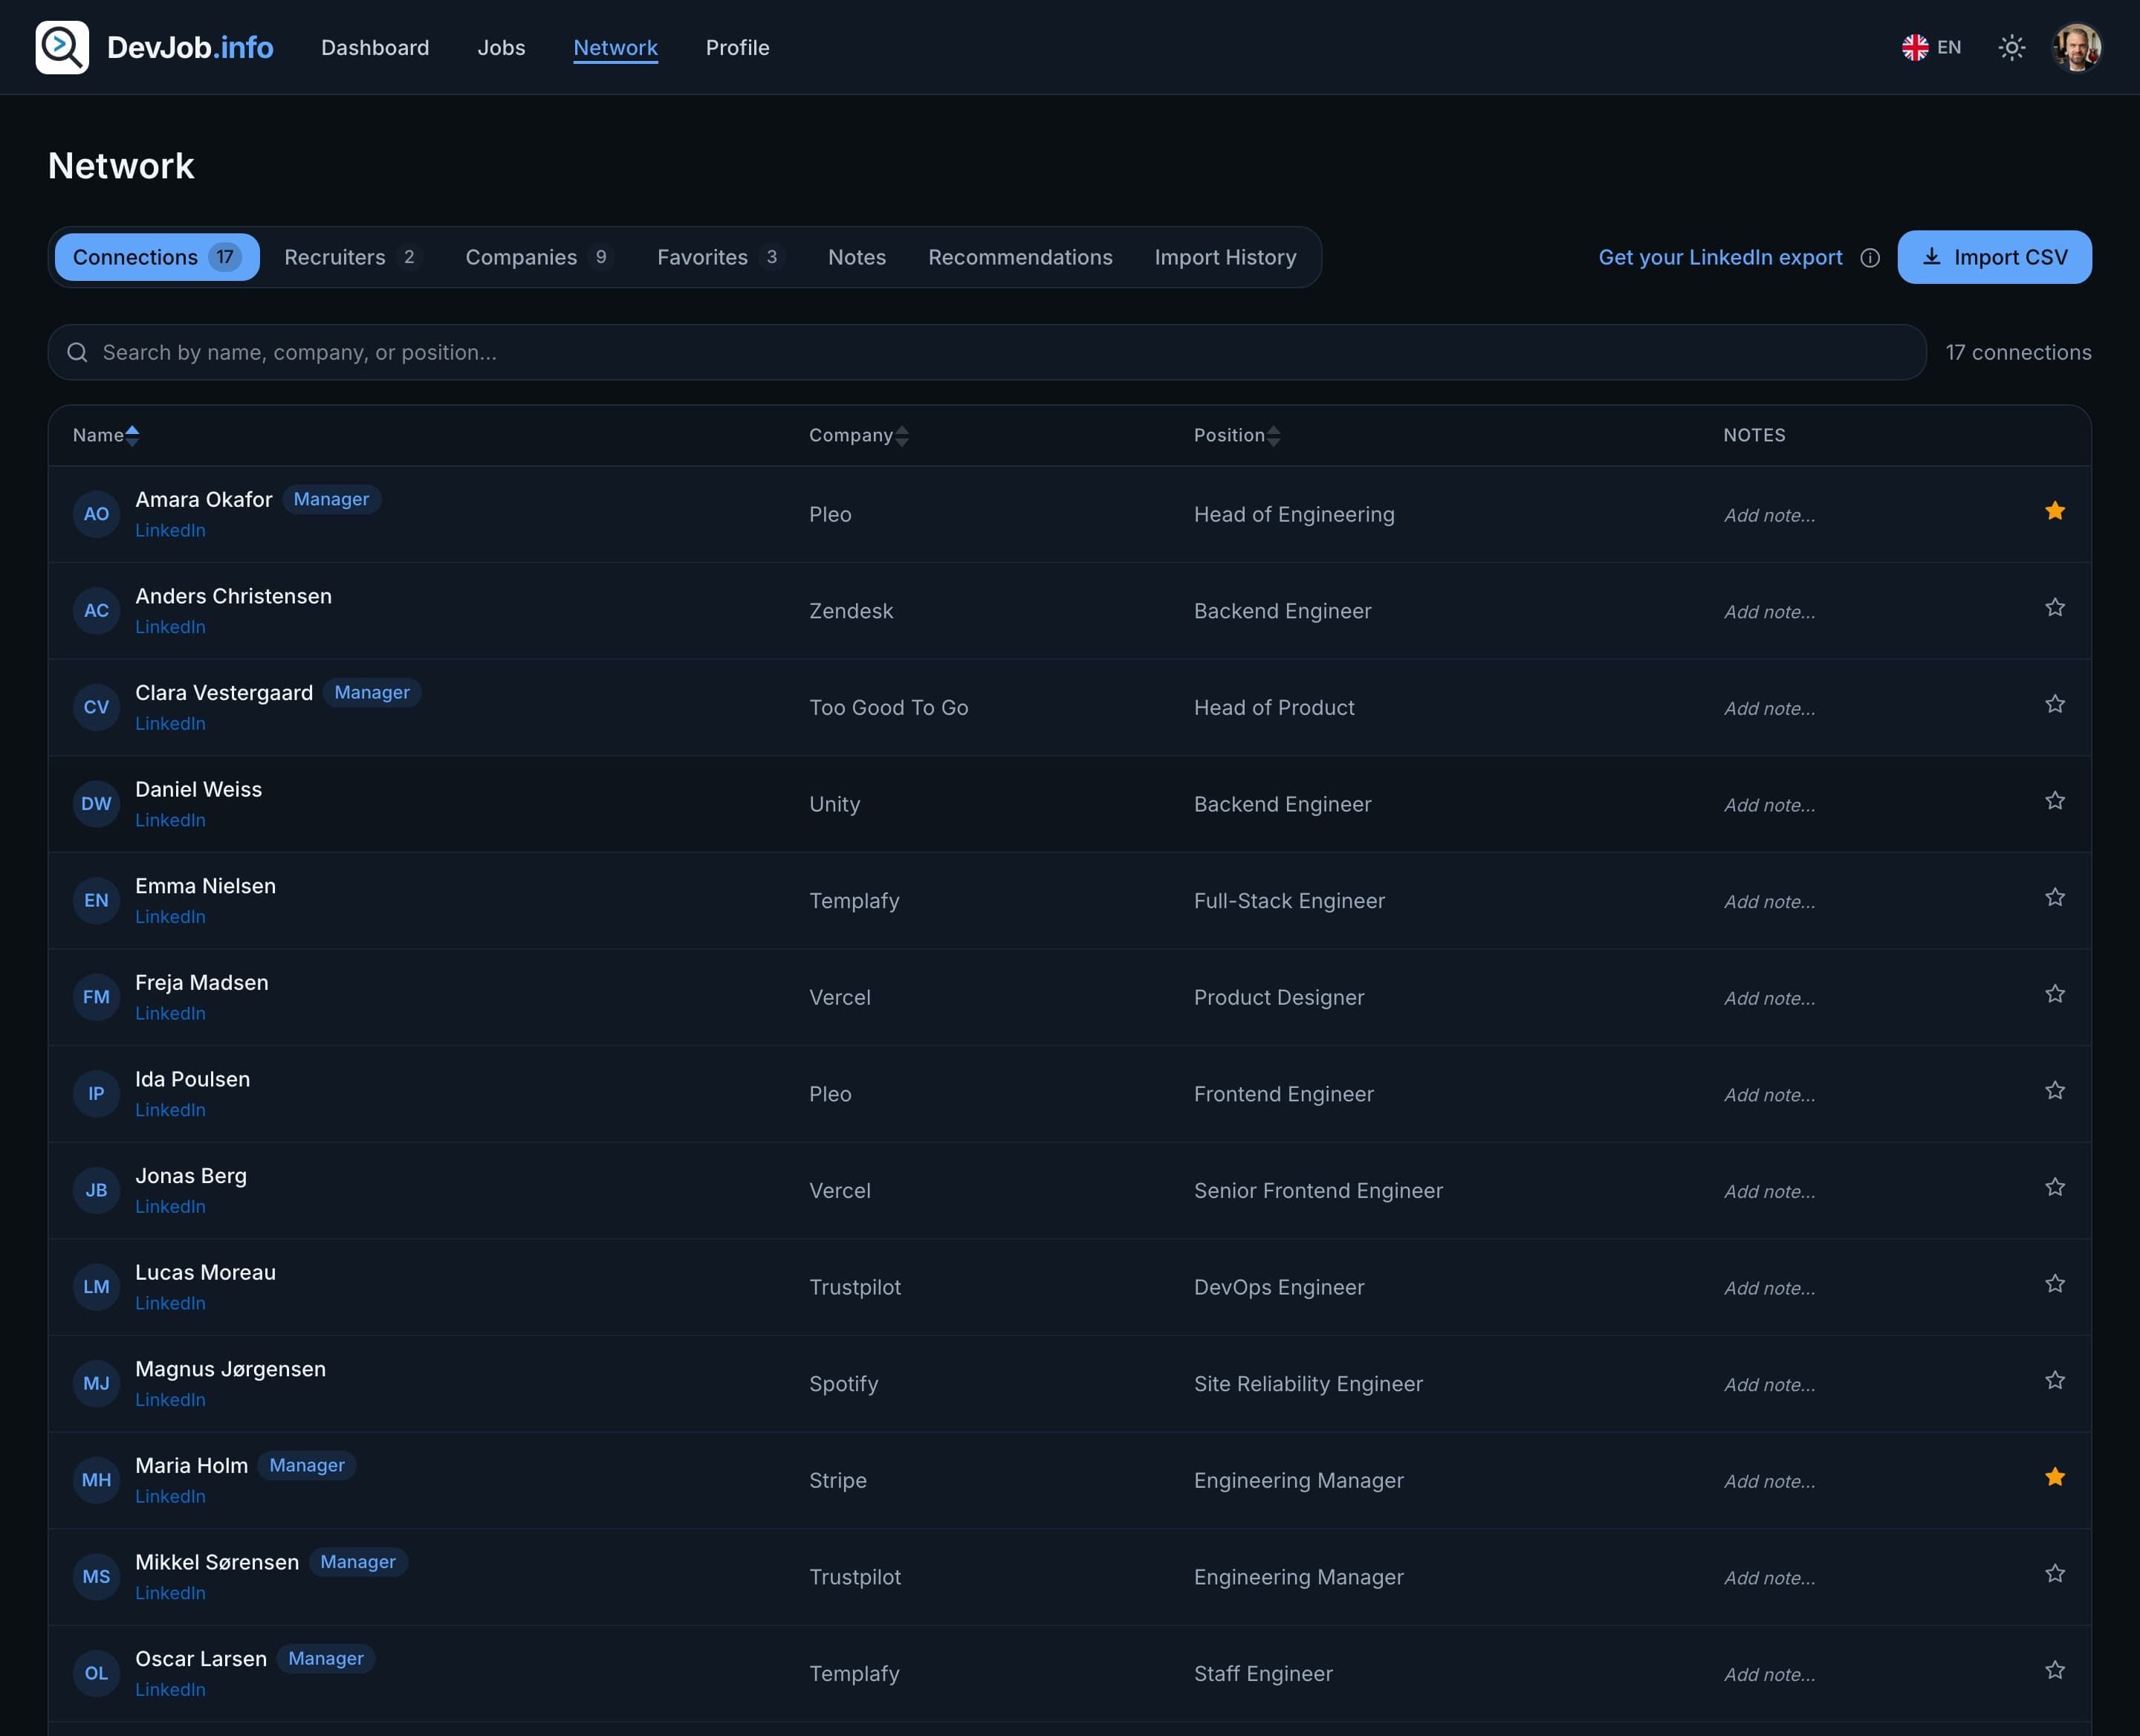Open the Recommendations tab

point(1020,257)
